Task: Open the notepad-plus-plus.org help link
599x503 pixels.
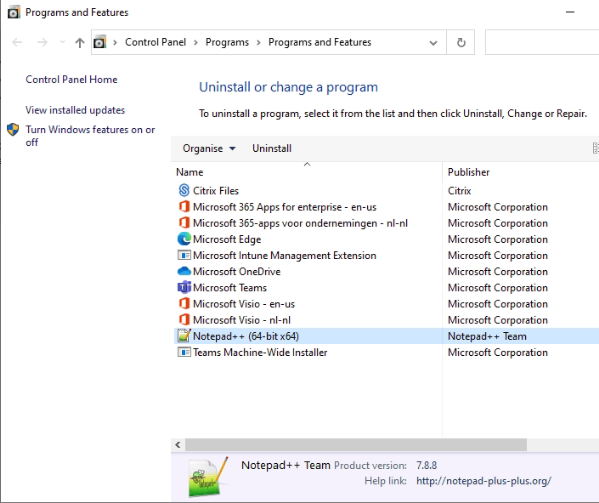Action: tap(484, 480)
